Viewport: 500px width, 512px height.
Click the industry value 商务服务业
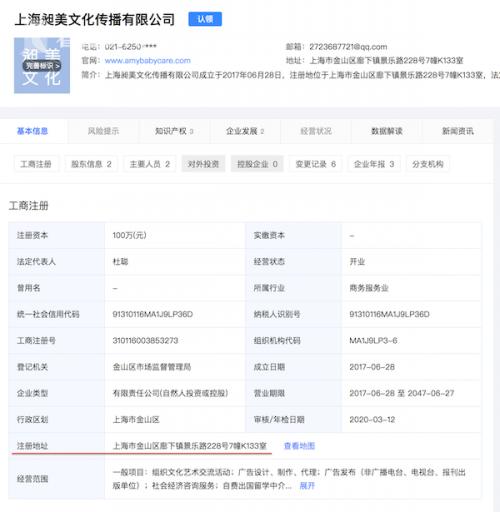(x=369, y=288)
